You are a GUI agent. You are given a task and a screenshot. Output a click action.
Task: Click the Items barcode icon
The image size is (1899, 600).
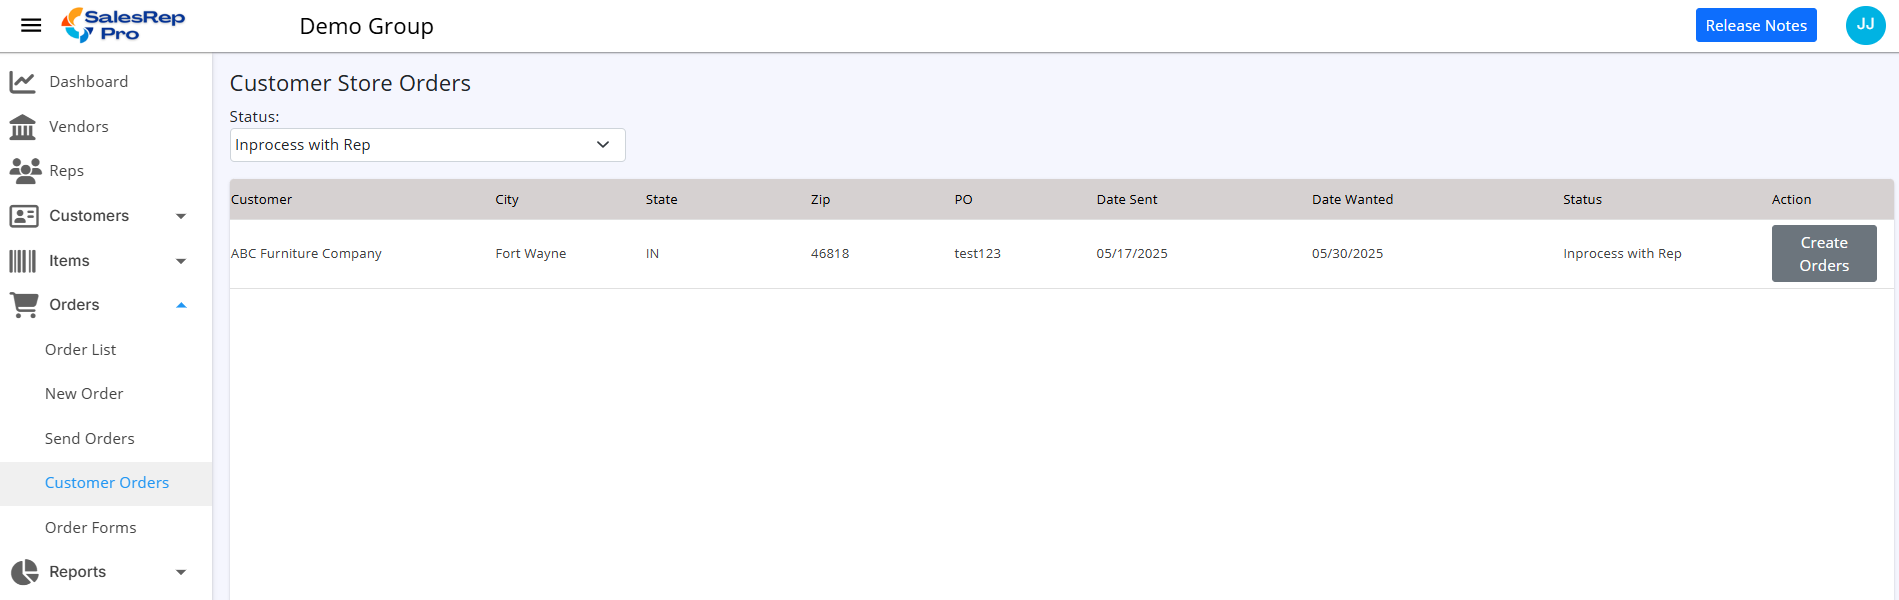[23, 261]
